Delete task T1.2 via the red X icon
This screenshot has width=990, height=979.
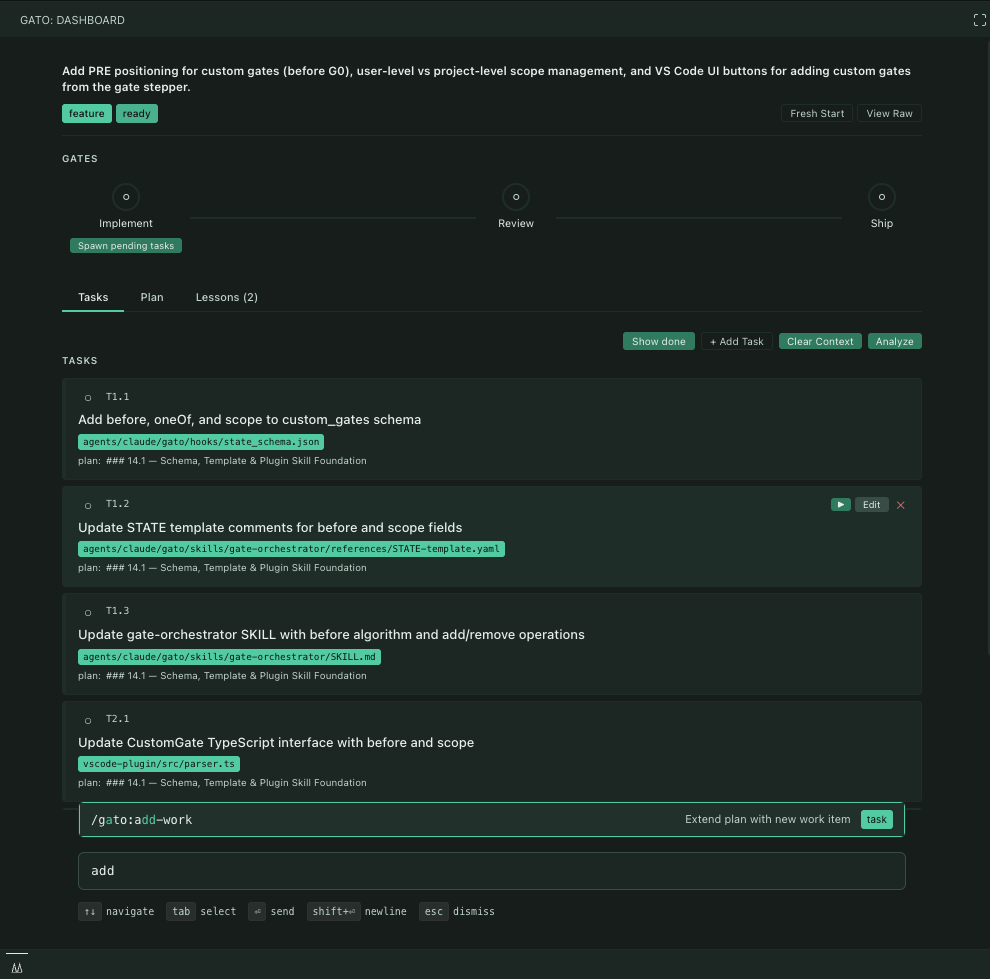point(900,504)
